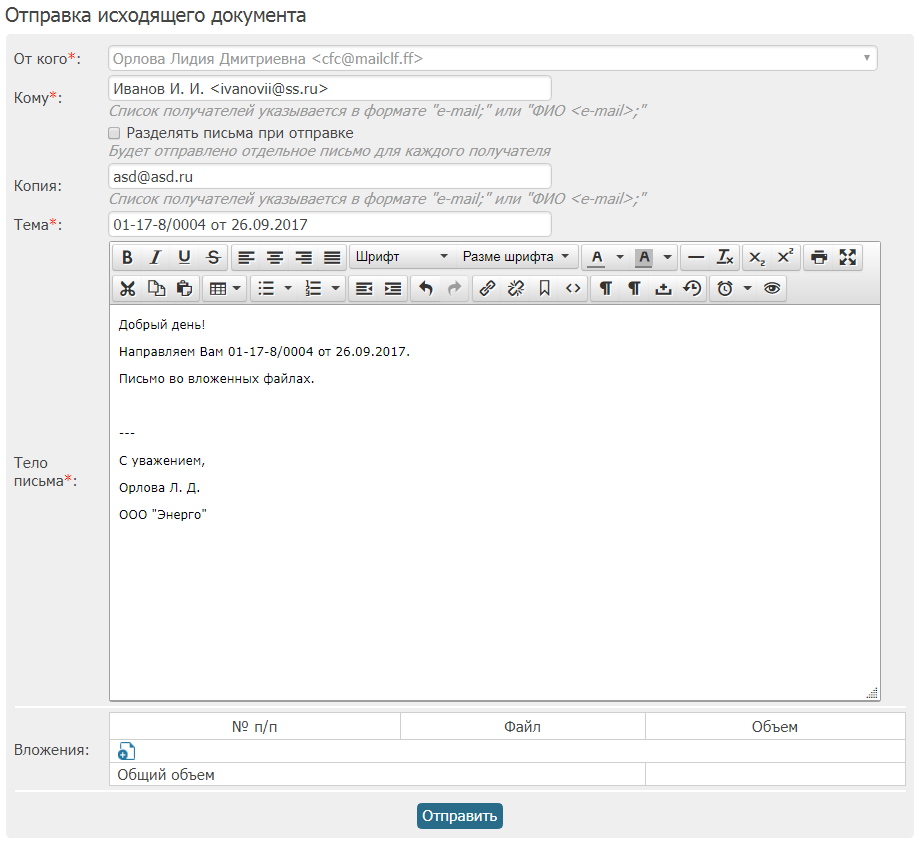The width and height of the screenshot is (920, 845).
Task: Click the alarm clock icon
Action: click(725, 288)
